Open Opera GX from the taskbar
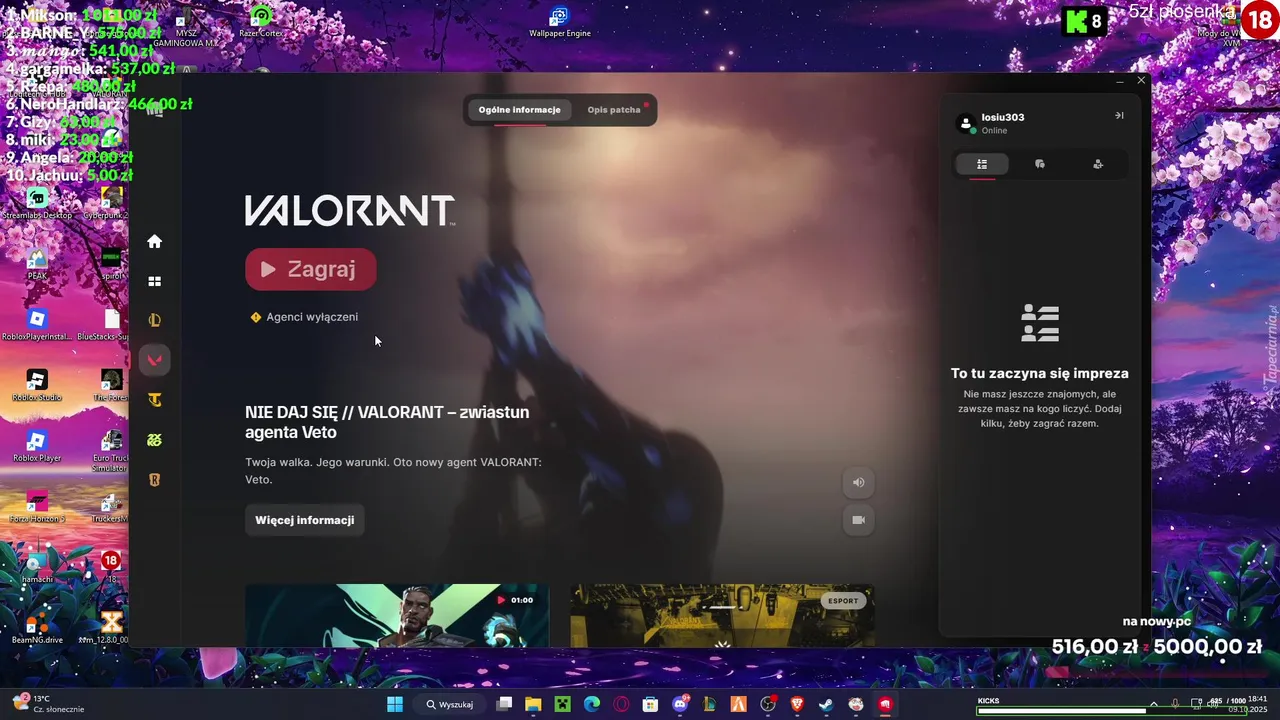 pyautogui.click(x=621, y=704)
